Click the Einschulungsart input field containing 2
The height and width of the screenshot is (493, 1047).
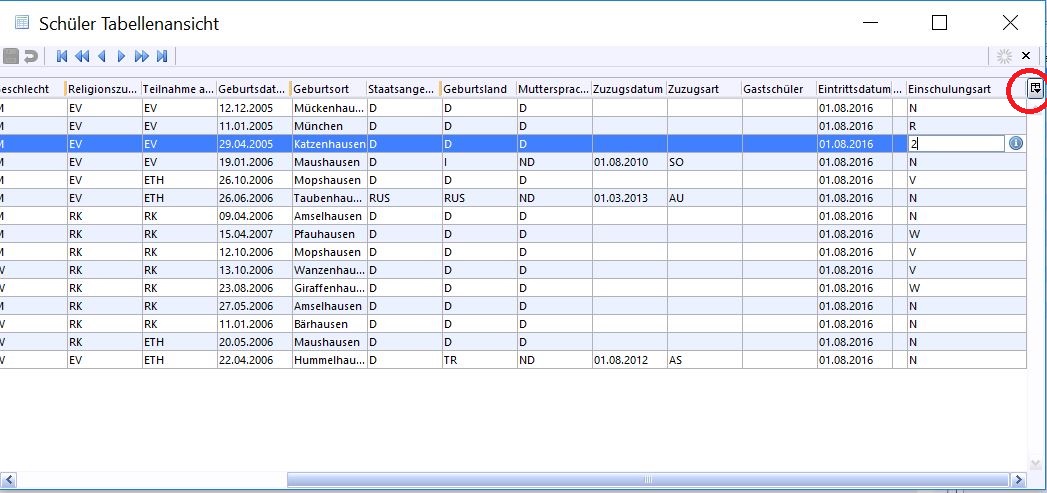click(x=956, y=143)
